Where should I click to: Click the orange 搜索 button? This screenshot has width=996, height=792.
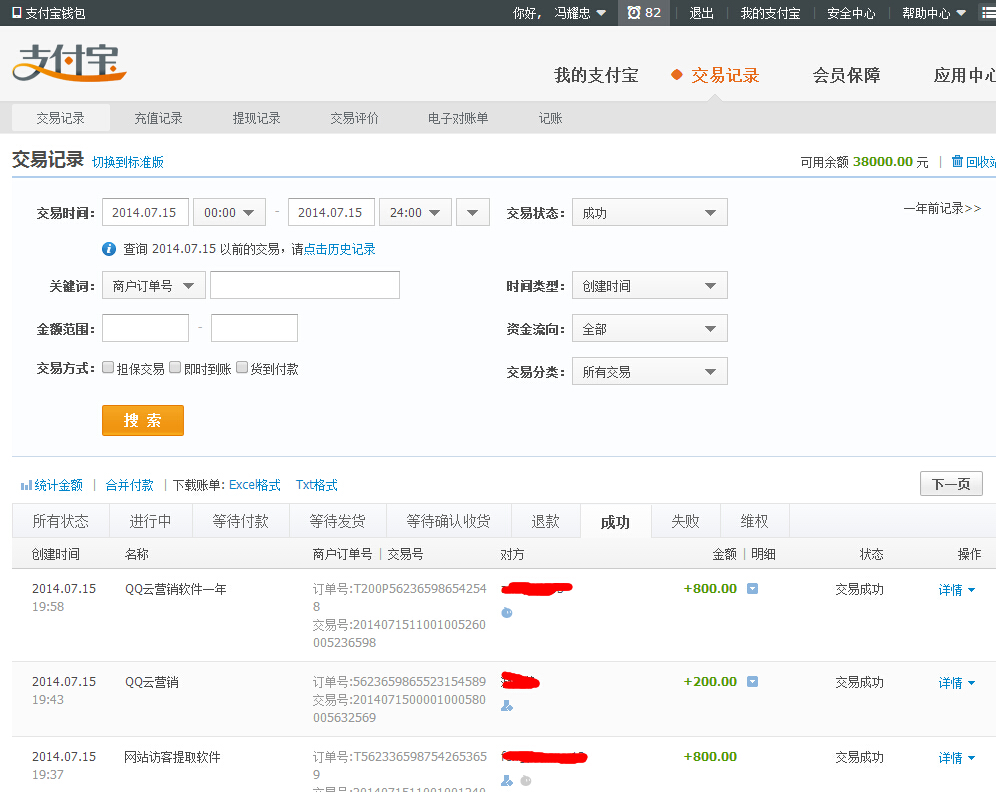tap(143, 420)
